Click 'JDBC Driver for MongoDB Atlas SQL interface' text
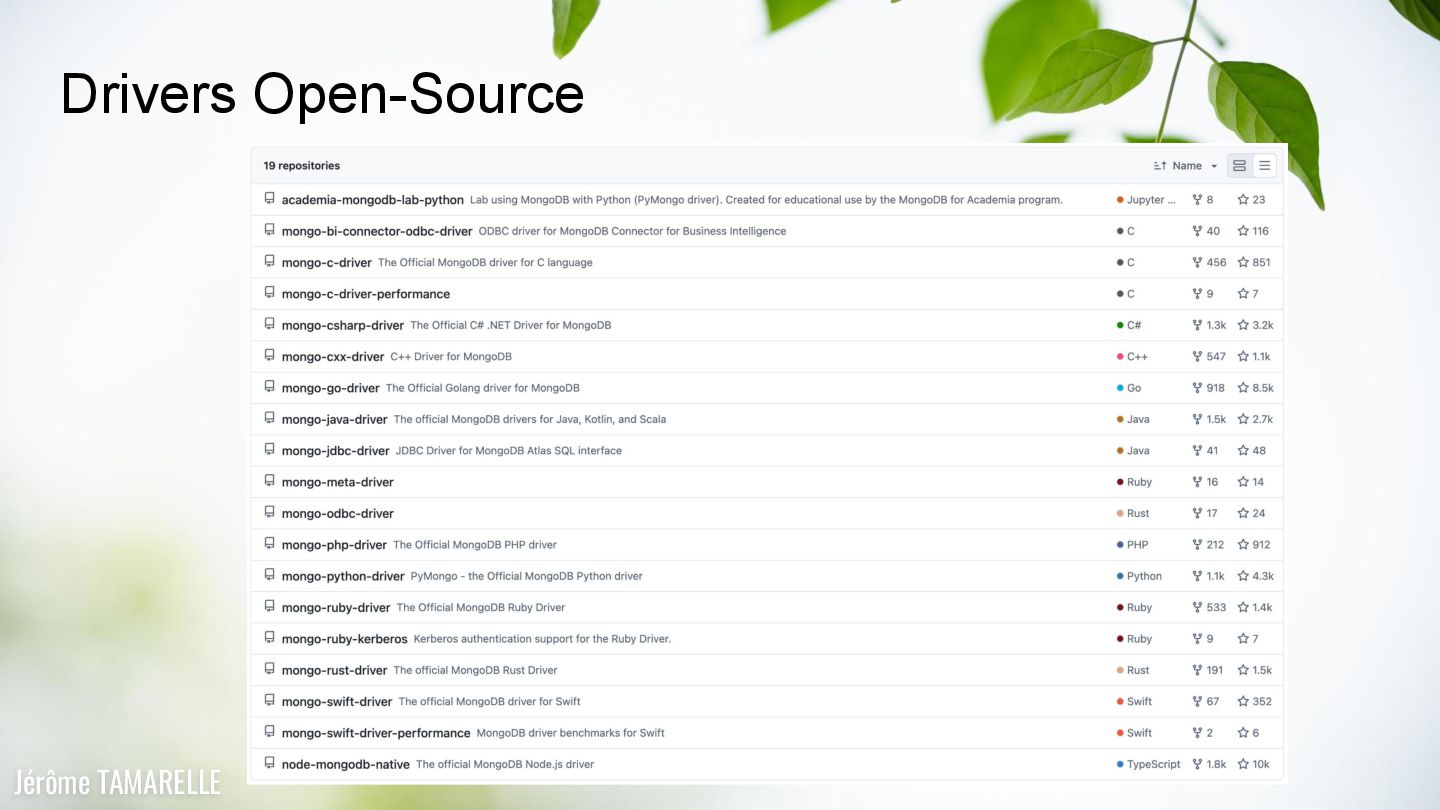This screenshot has height=810, width=1440. (x=509, y=451)
